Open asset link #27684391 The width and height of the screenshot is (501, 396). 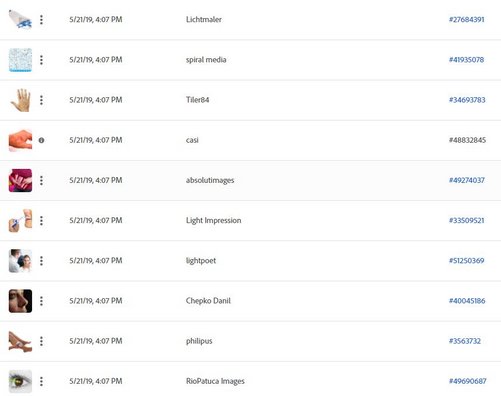point(466,20)
